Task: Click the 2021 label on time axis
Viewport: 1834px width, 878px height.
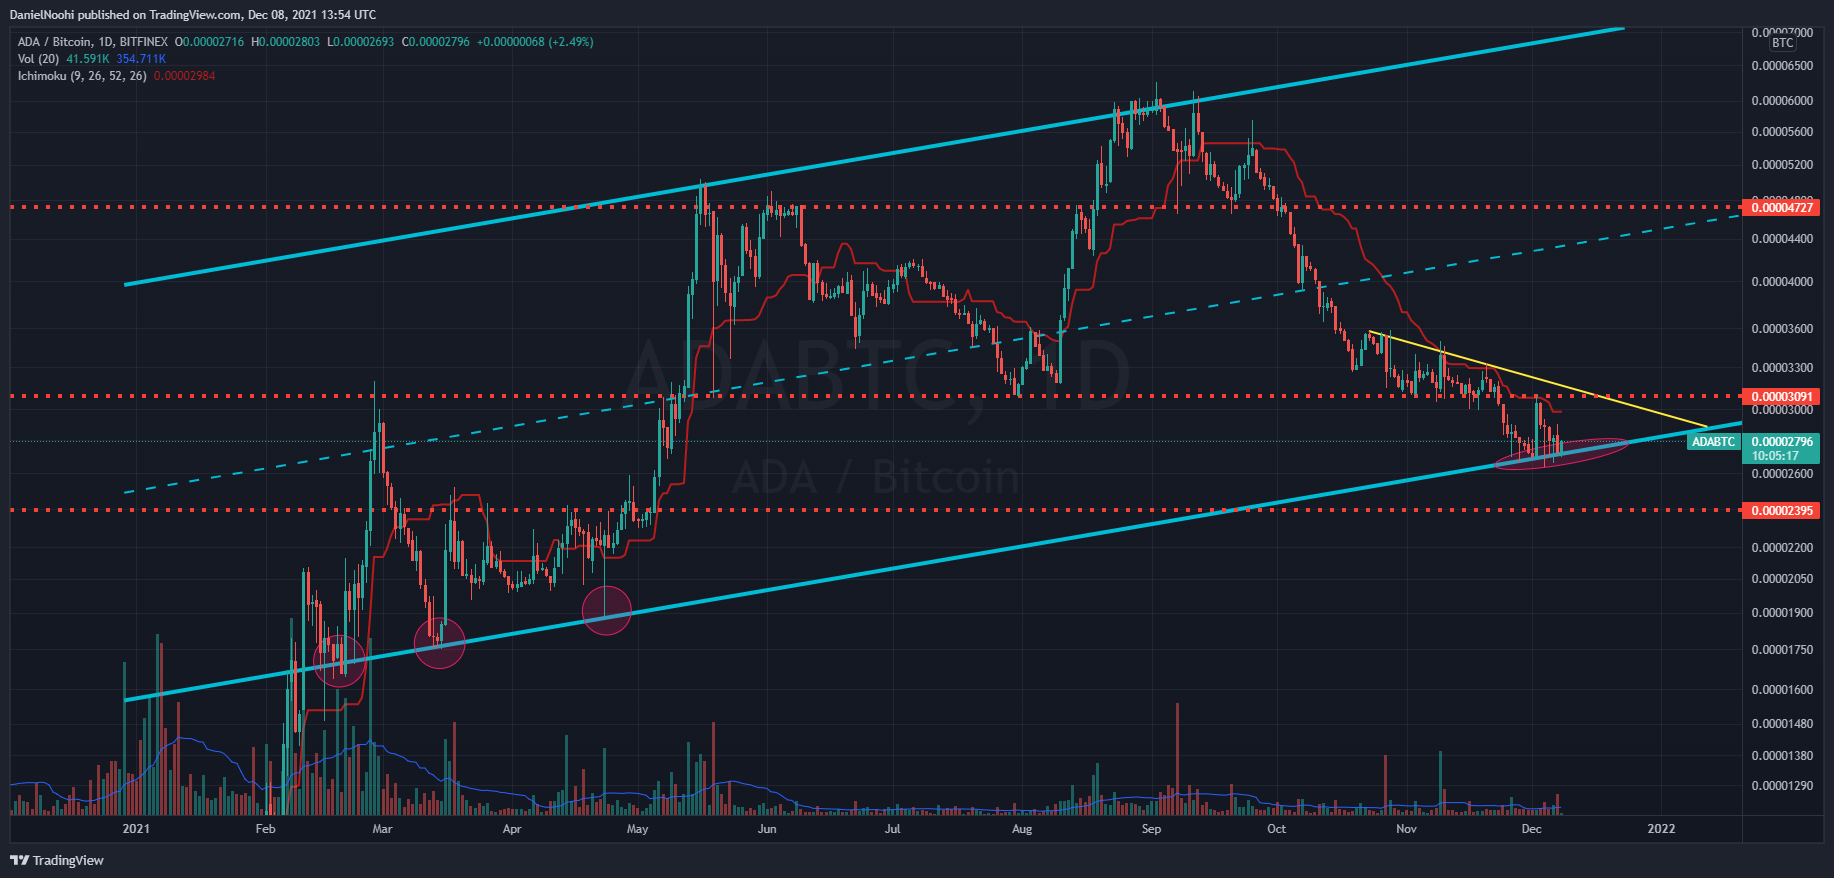Action: (x=136, y=829)
